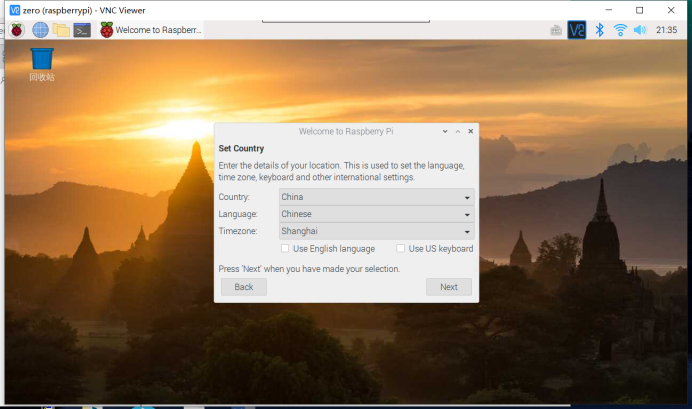
Task: Minimize the VNC Viewer window
Action: (x=609, y=10)
